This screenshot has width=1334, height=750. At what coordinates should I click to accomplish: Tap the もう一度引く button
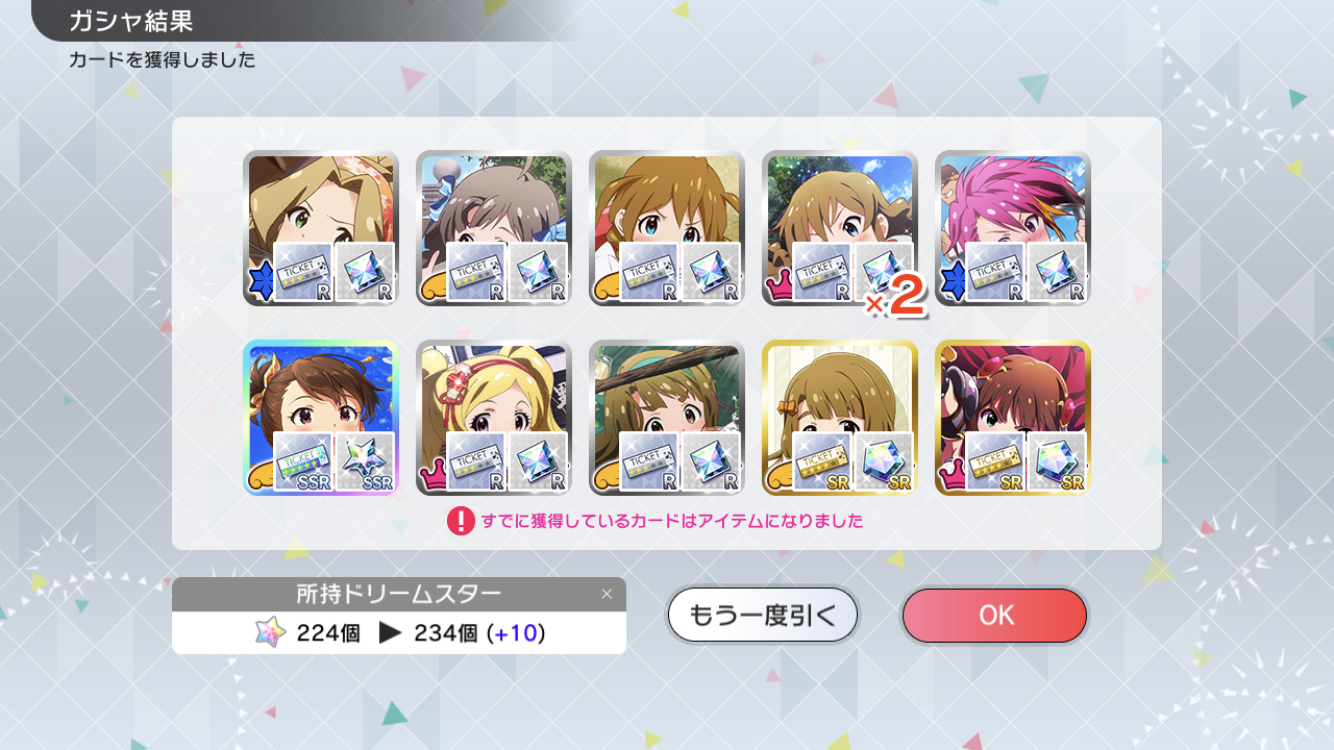click(x=762, y=615)
